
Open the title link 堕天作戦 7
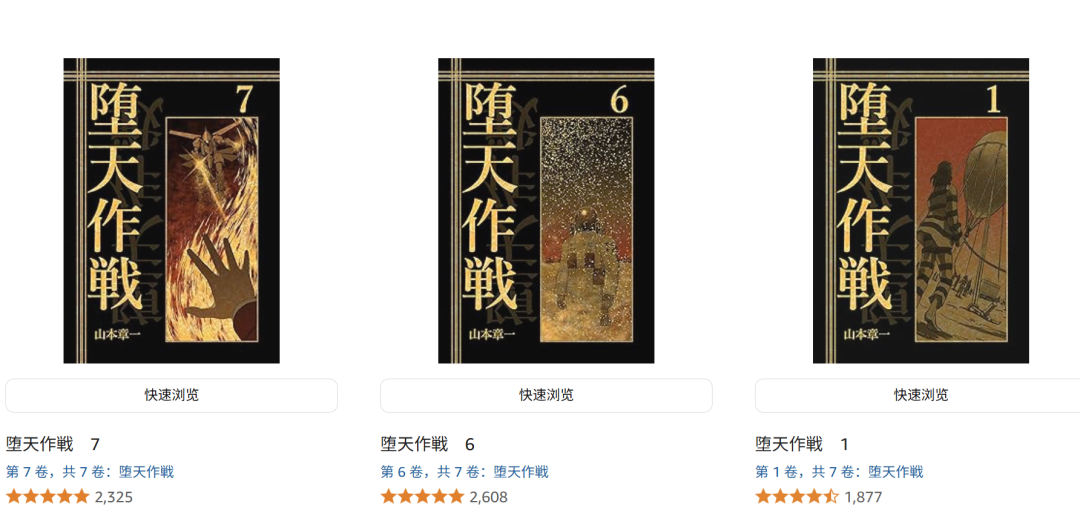53,444
